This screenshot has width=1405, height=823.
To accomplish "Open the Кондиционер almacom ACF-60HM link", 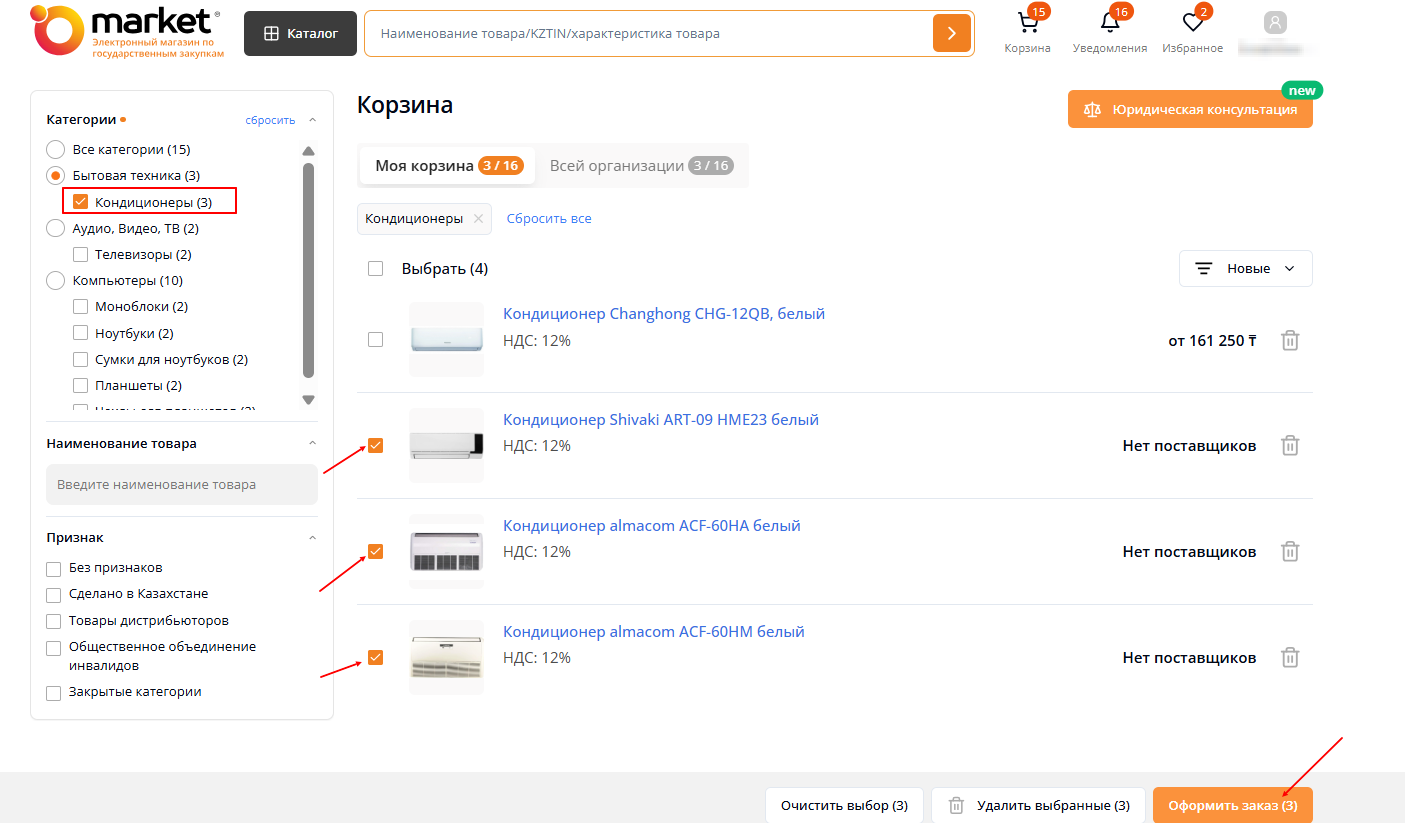I will (x=654, y=631).
